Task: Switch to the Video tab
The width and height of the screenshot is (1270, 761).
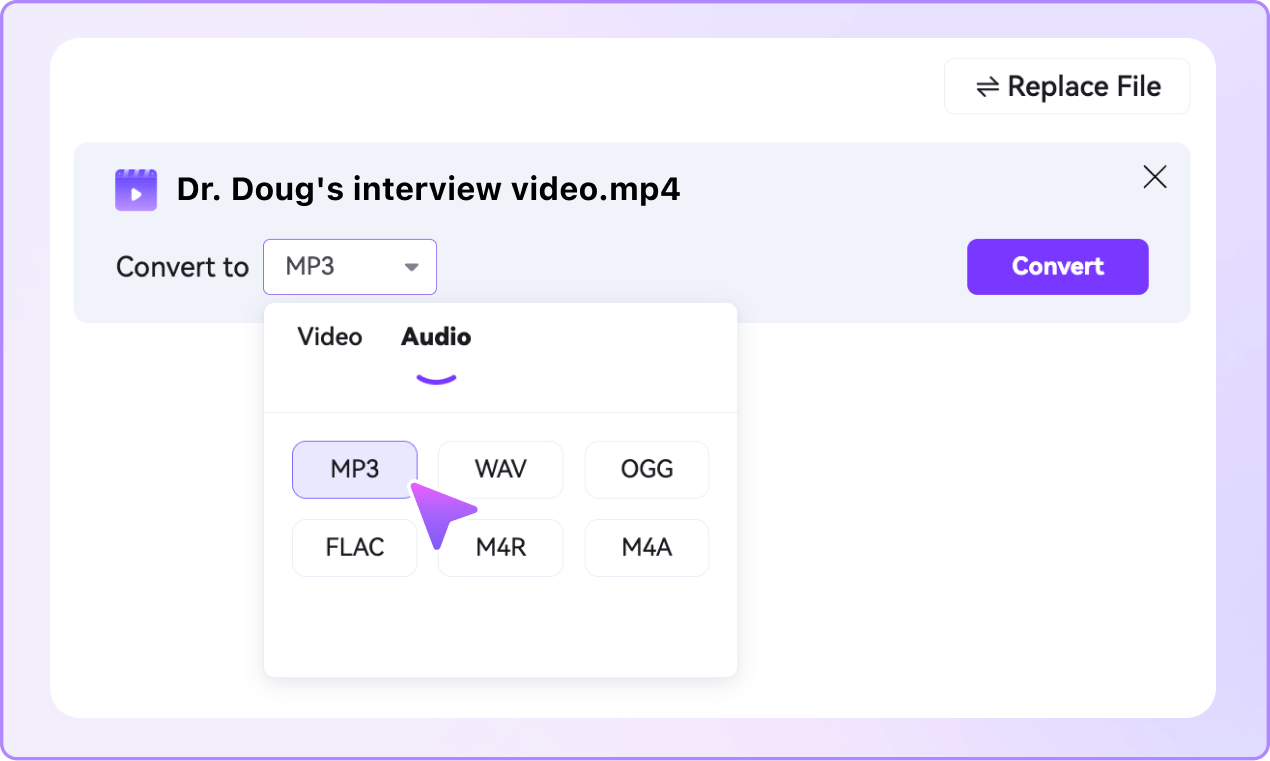Action: pos(329,337)
